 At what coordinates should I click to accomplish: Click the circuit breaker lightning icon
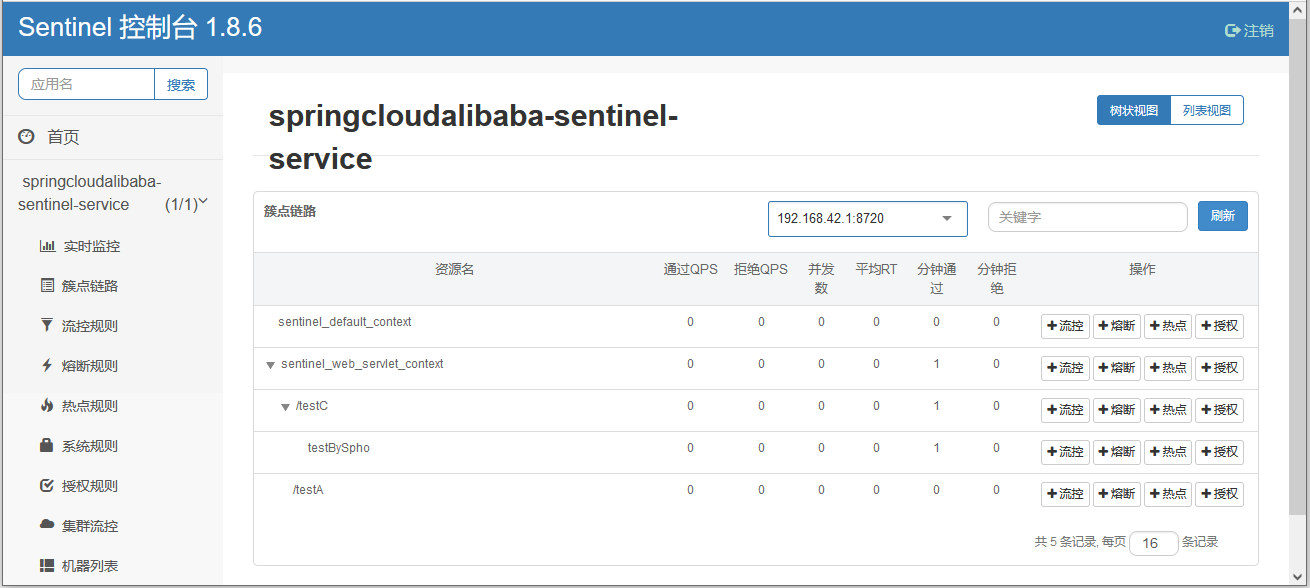tap(47, 366)
